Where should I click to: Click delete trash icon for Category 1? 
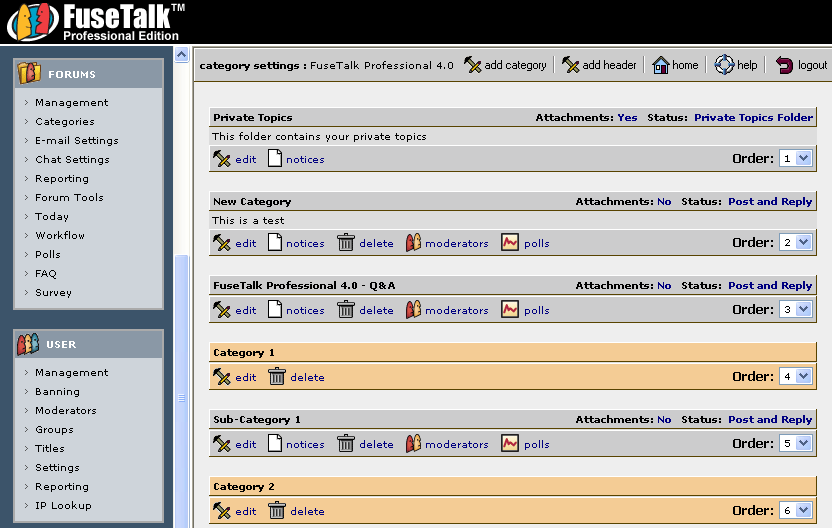tap(276, 377)
